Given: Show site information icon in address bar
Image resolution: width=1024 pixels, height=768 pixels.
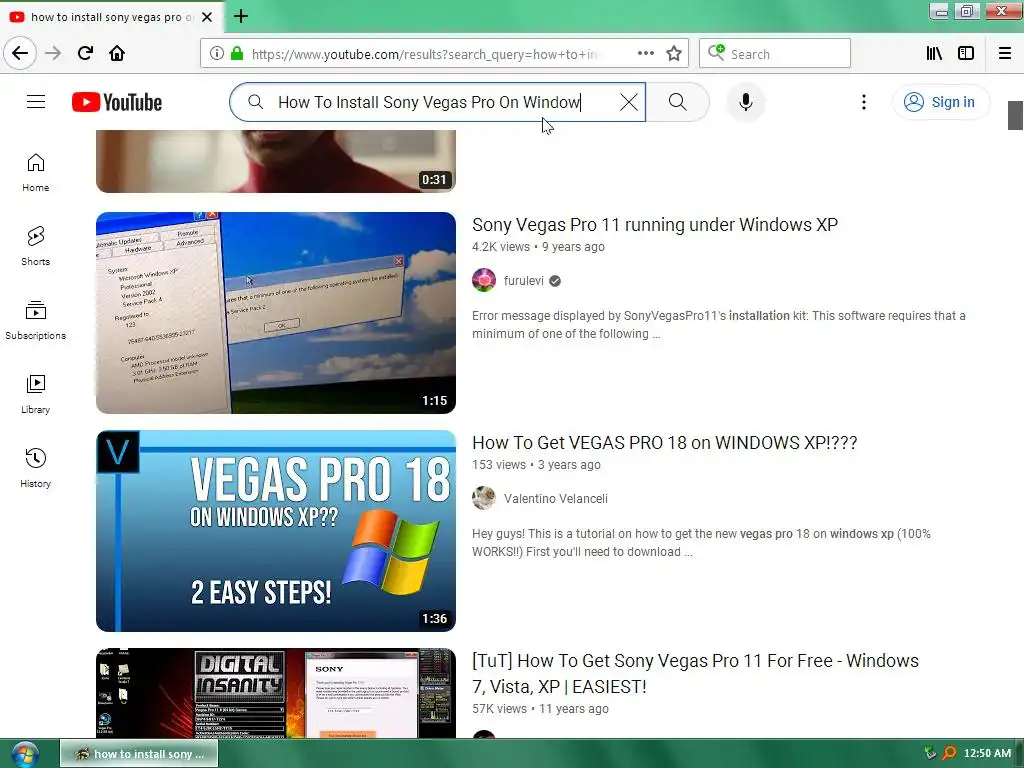Looking at the screenshot, I should (217, 54).
